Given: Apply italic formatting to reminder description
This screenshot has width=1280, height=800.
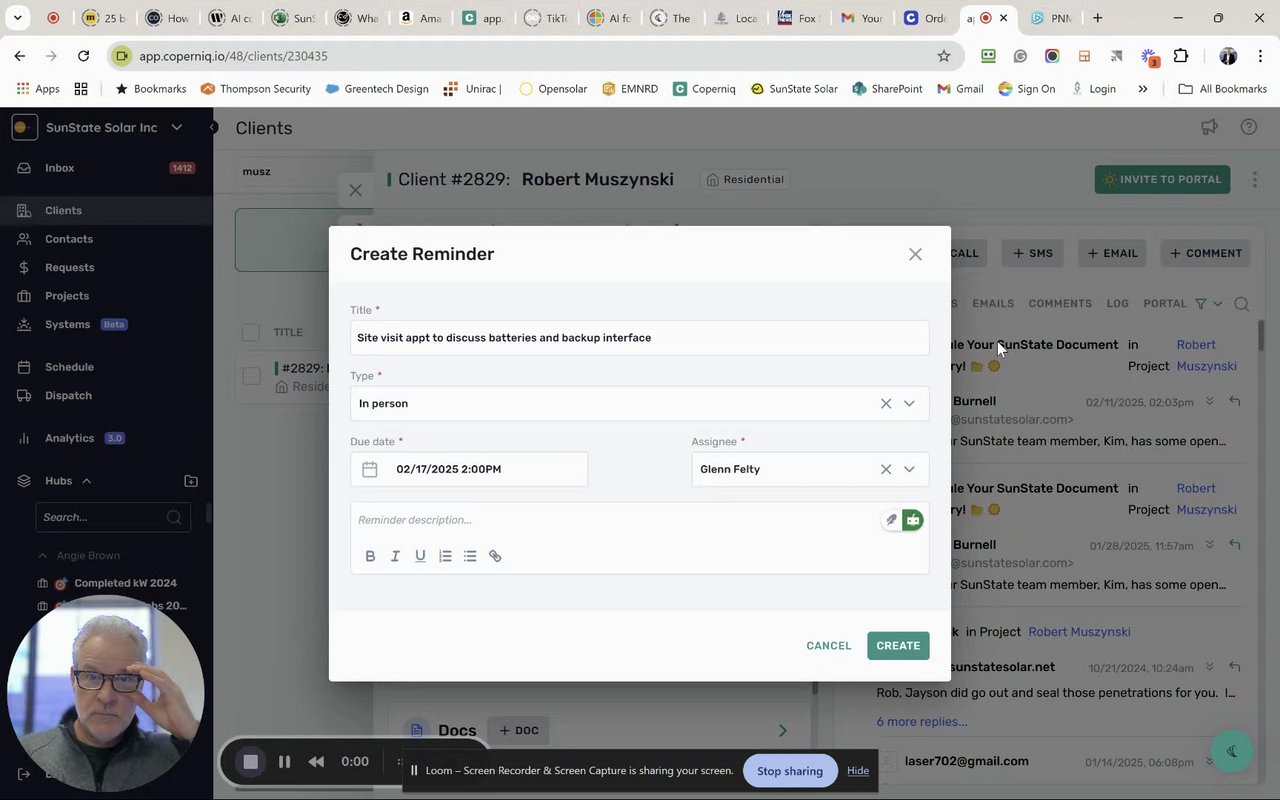Looking at the screenshot, I should pyautogui.click(x=395, y=556).
